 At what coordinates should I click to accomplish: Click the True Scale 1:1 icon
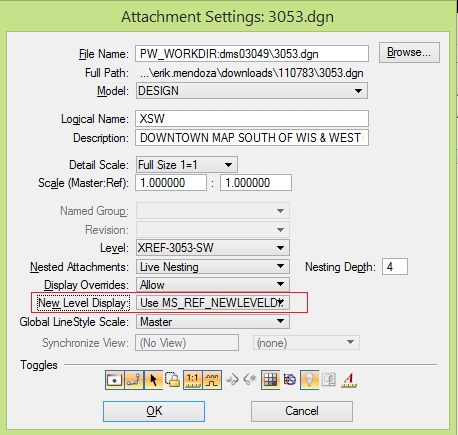(193, 380)
